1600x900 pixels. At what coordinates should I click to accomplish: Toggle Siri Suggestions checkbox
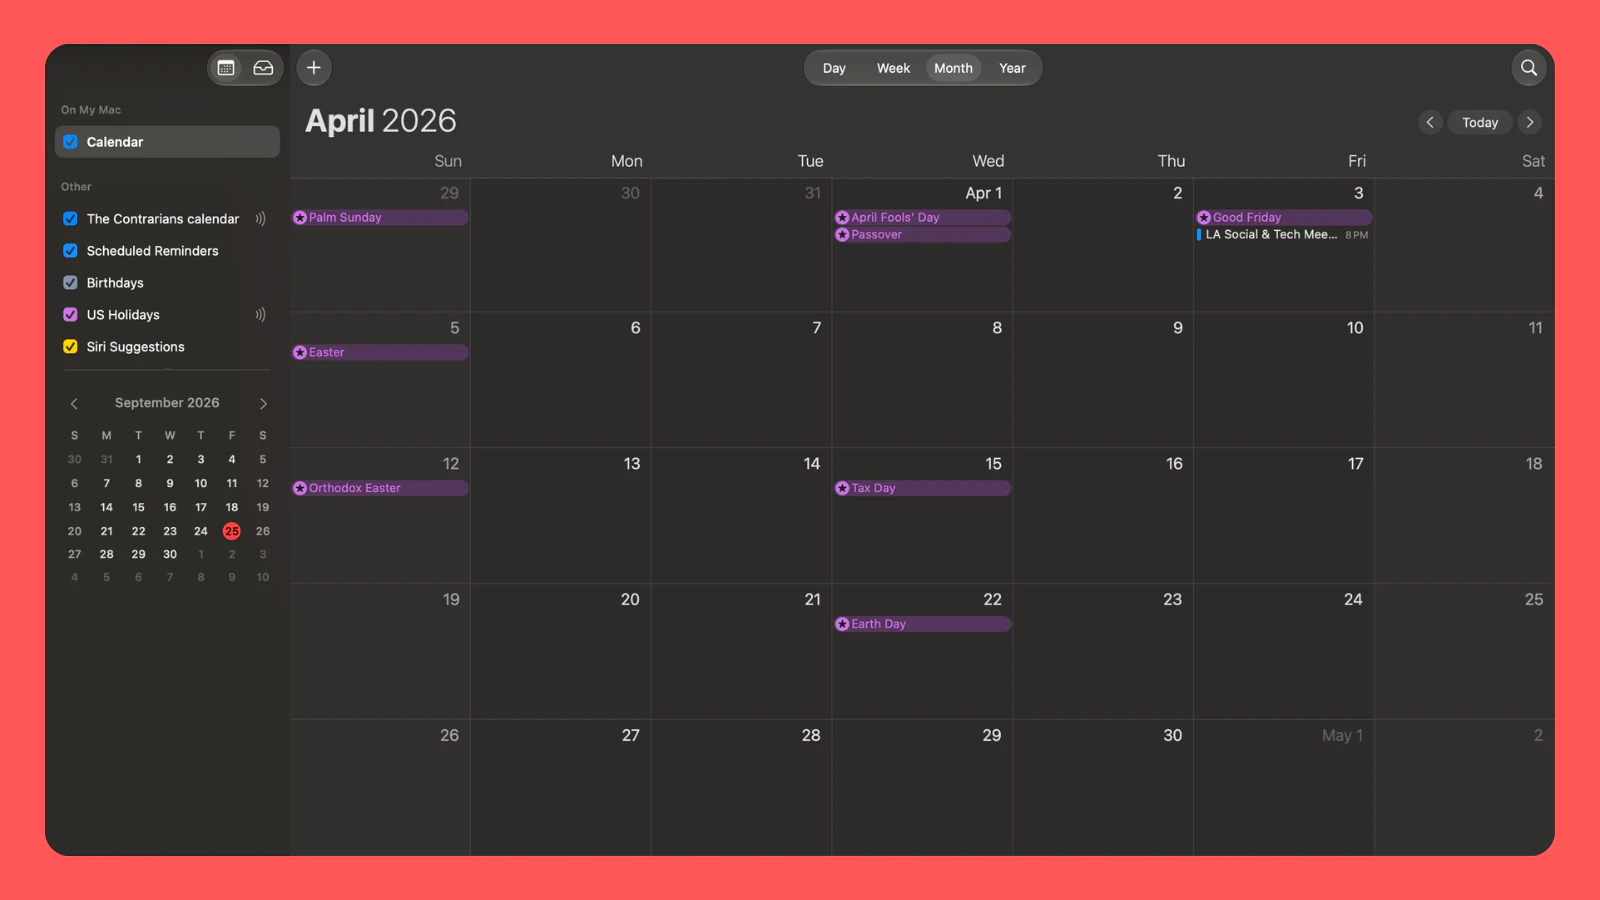pyautogui.click(x=71, y=347)
